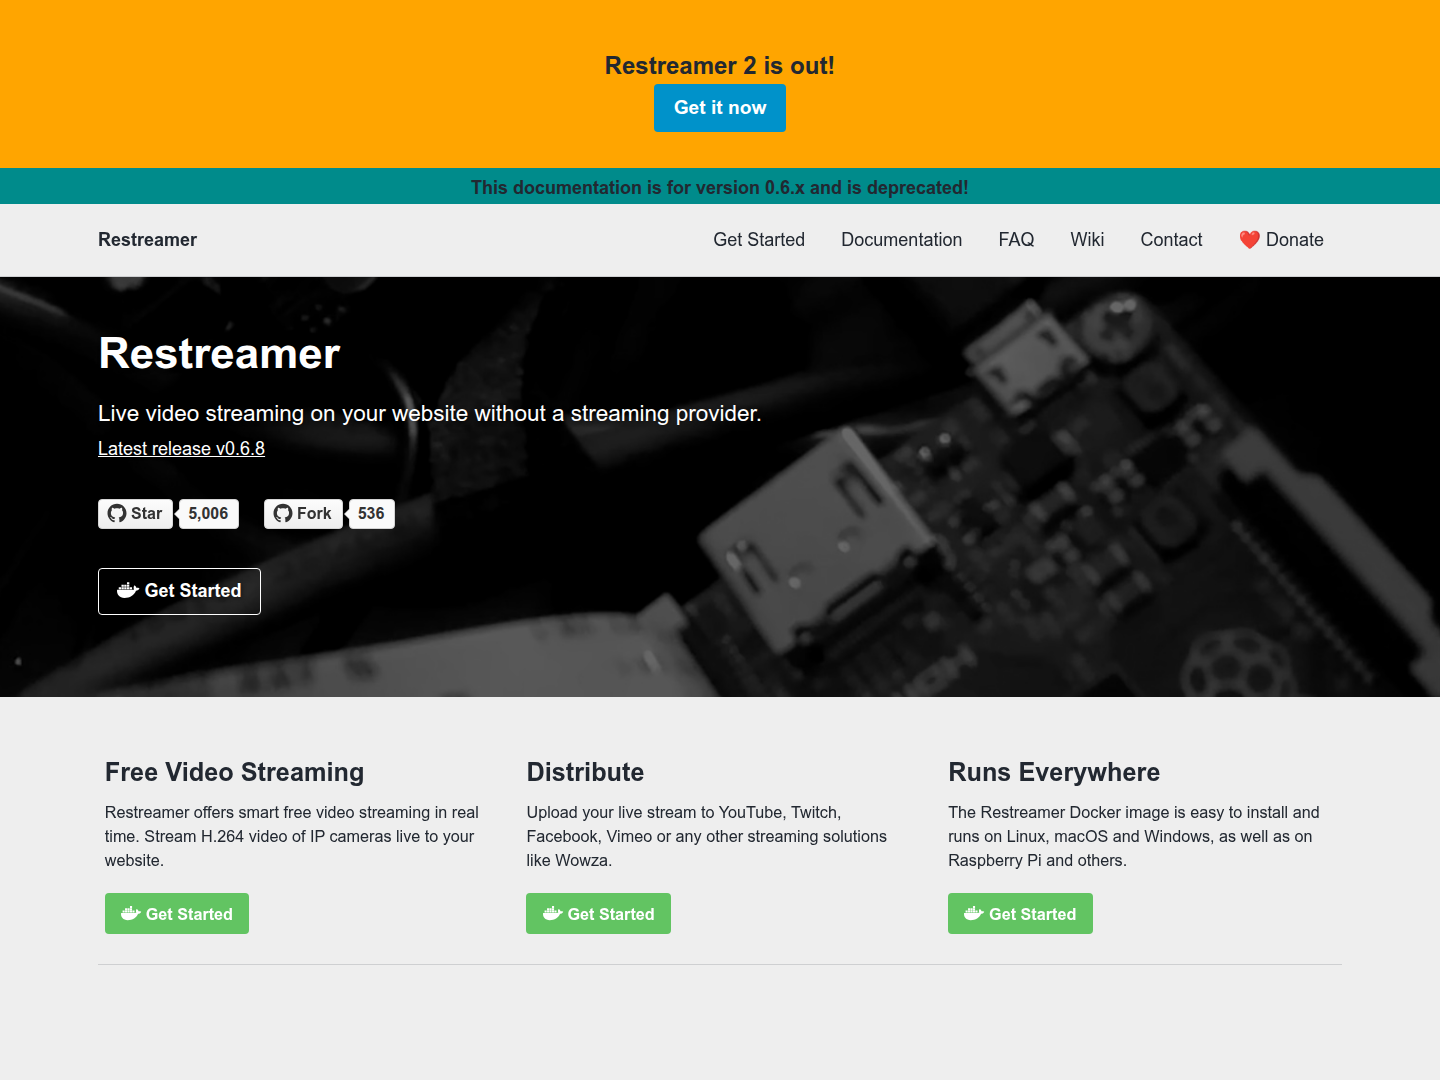Viewport: 1440px width, 1080px height.
Task: Click the deprecated version 0.6.x notice
Action: coord(720,187)
